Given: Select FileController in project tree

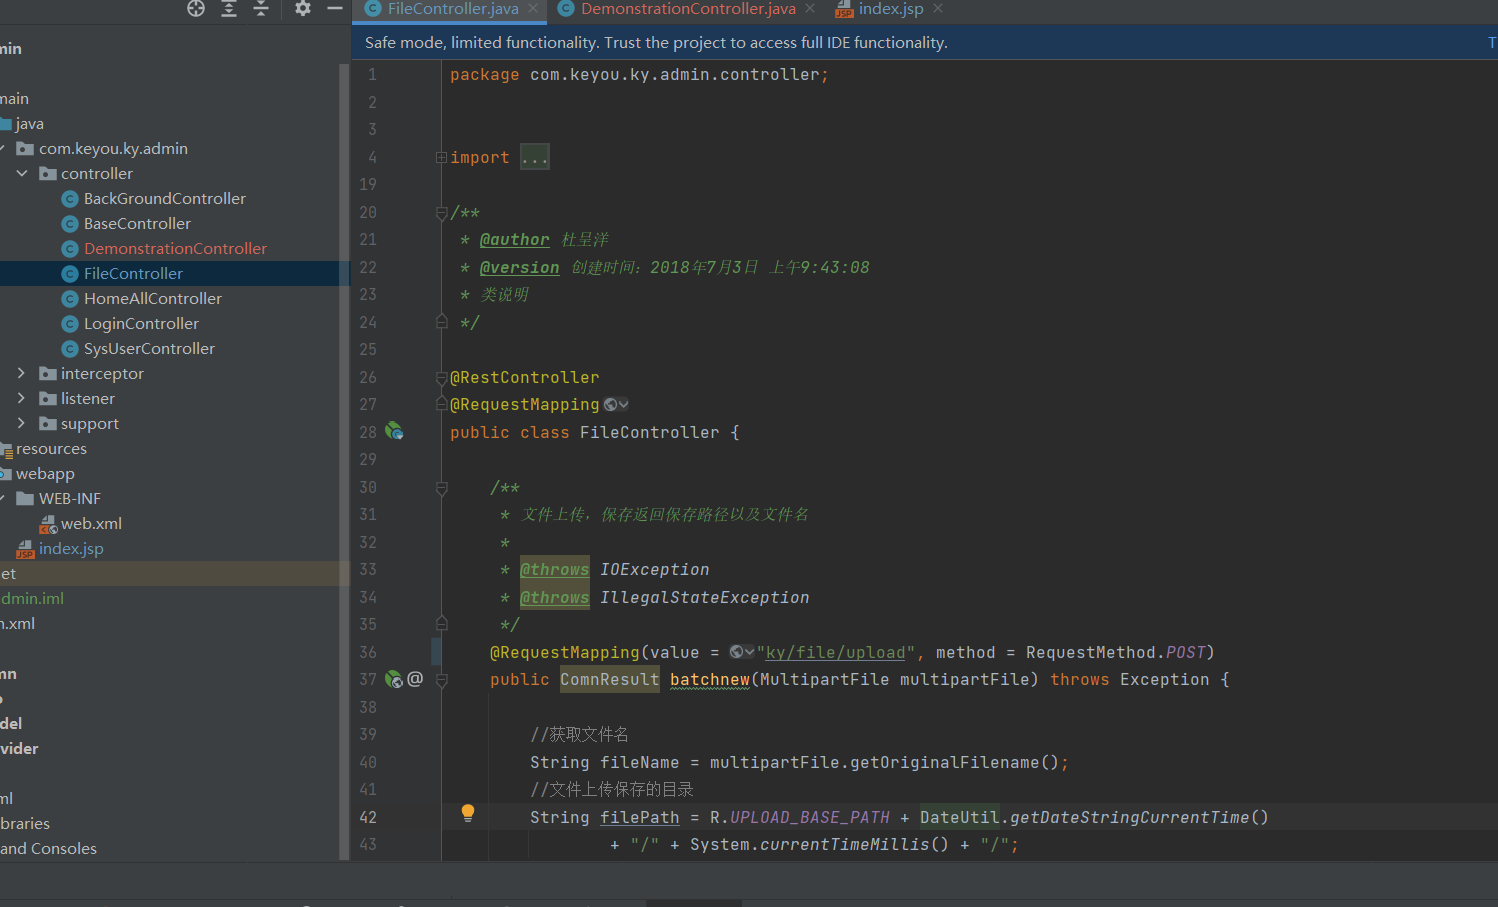Looking at the screenshot, I should pos(133,273).
